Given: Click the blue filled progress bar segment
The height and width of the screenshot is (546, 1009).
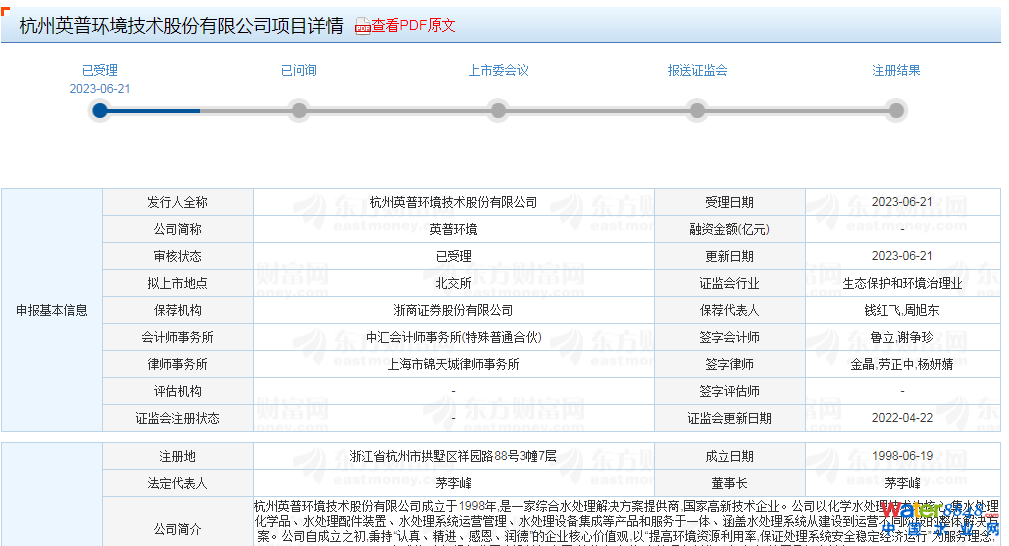Looking at the screenshot, I should (x=155, y=111).
